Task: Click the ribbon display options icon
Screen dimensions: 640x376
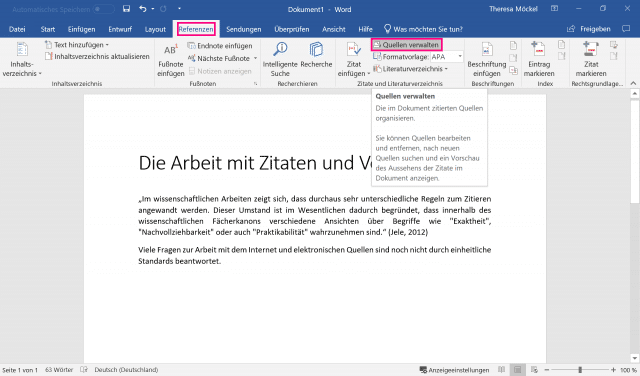Action: pyautogui.click(x=554, y=9)
